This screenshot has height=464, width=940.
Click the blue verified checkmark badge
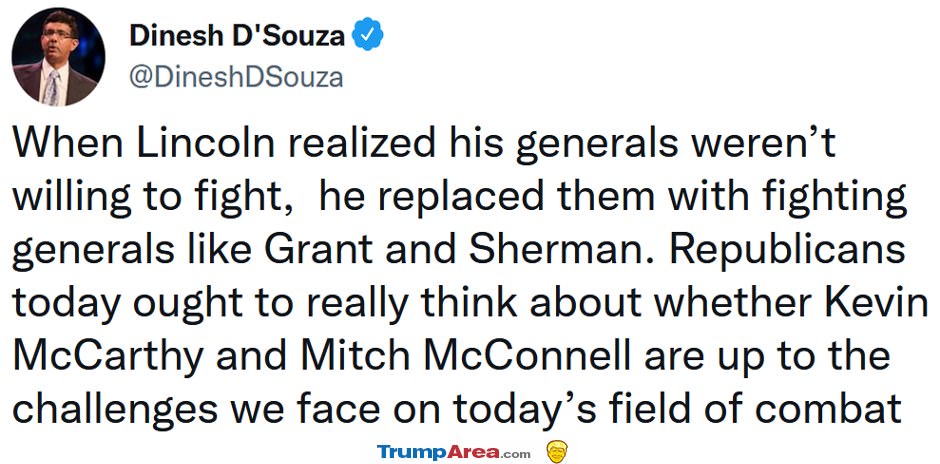click(367, 34)
